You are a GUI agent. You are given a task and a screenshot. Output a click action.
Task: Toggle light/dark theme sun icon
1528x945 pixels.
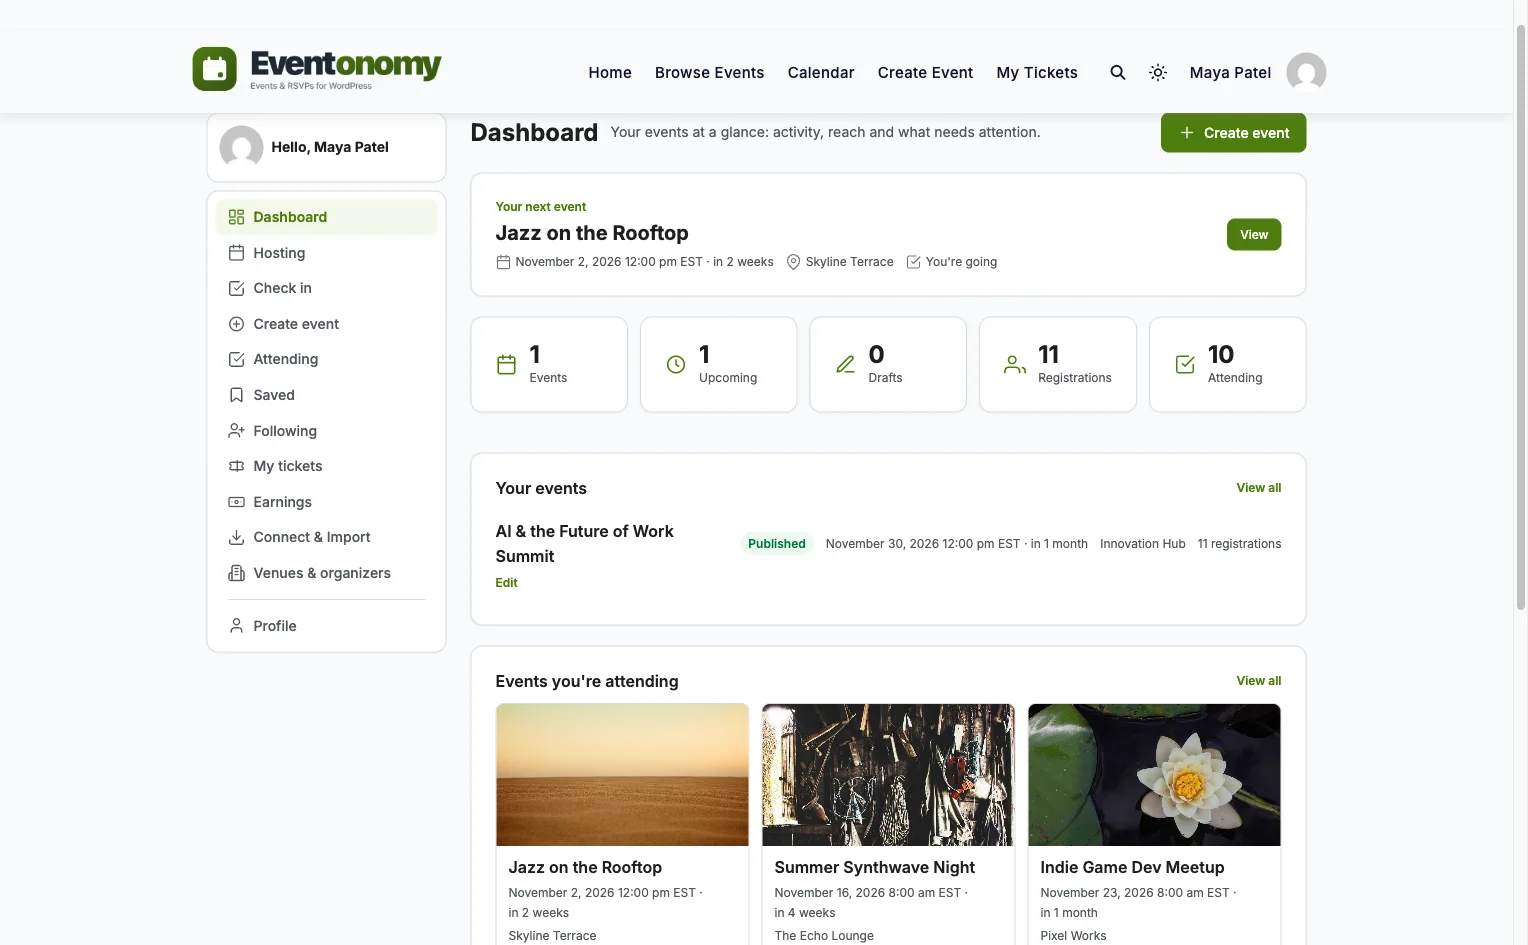click(1158, 72)
